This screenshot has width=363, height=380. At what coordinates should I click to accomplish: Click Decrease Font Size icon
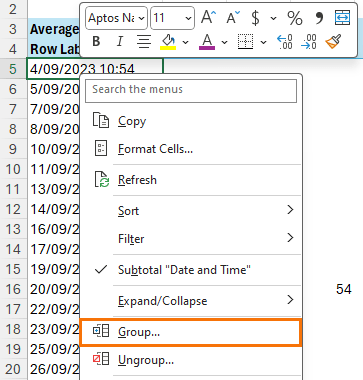[x=233, y=17]
